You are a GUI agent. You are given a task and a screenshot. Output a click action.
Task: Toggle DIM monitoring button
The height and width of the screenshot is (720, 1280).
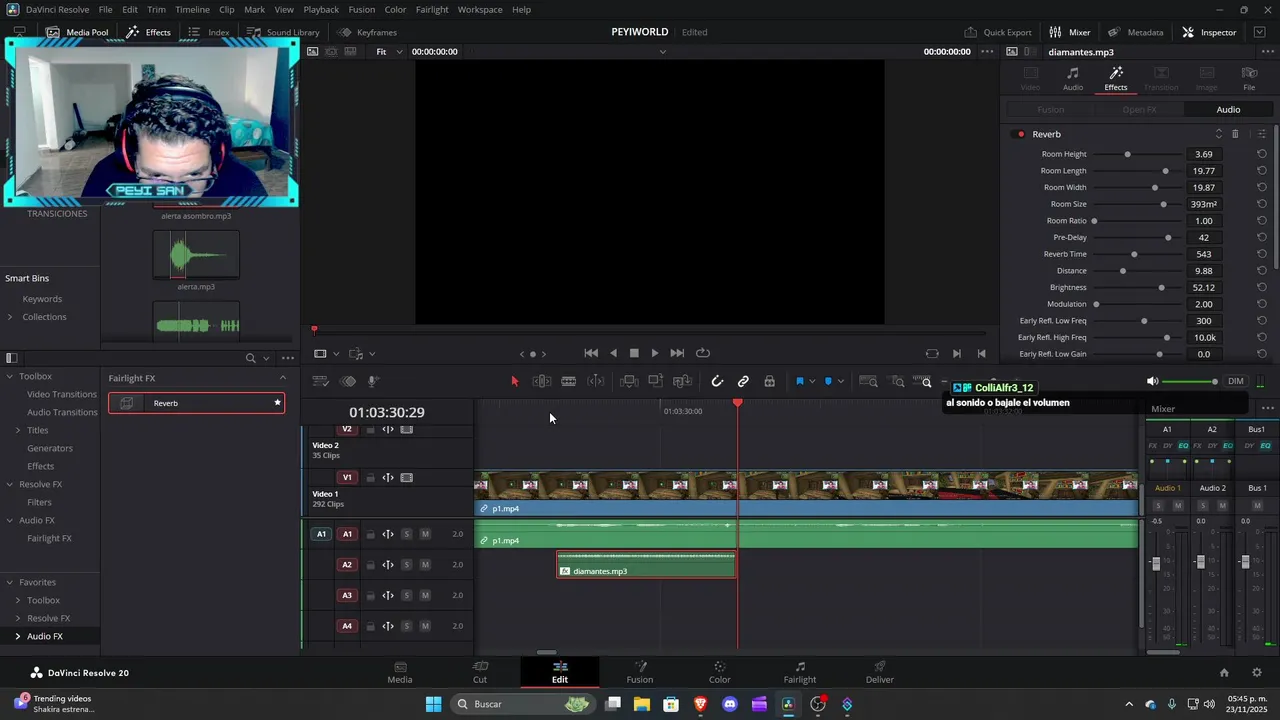click(1236, 381)
